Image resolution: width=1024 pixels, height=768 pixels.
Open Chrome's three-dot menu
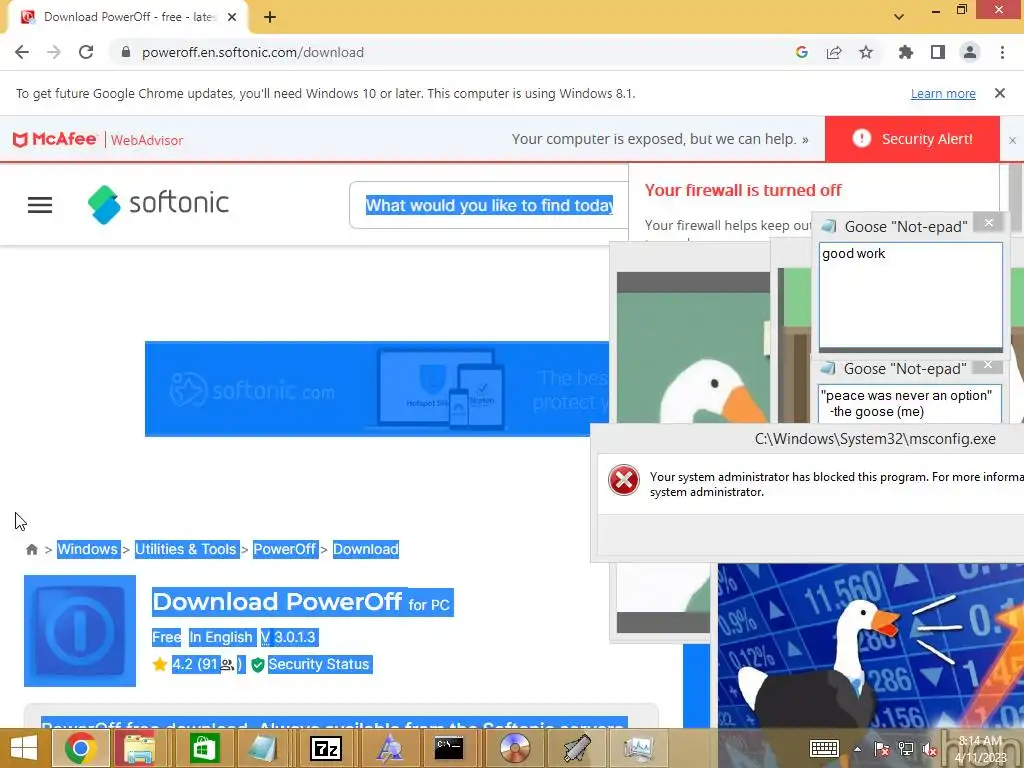point(1002,52)
